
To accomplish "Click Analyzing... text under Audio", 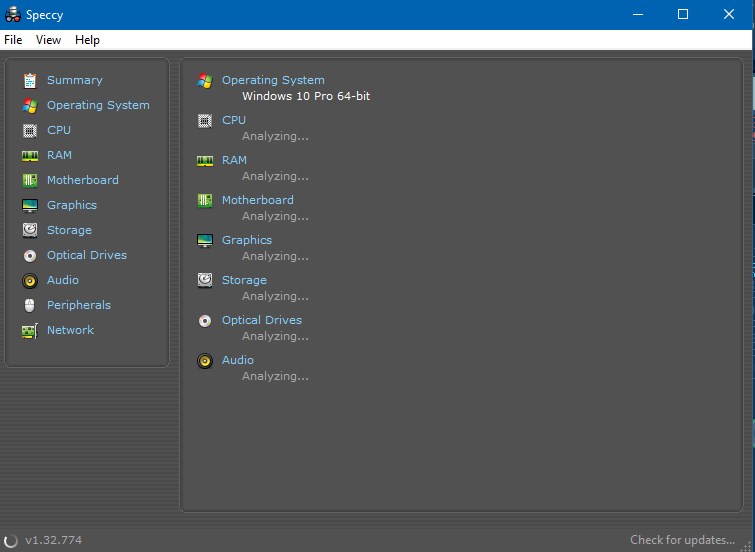I will tap(275, 376).
